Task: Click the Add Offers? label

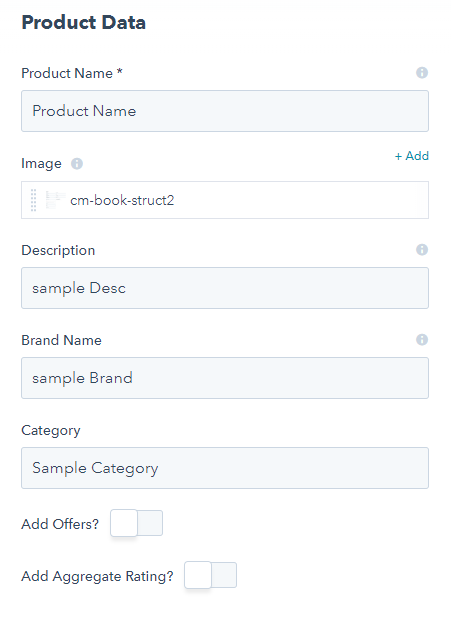Action: 60,524
